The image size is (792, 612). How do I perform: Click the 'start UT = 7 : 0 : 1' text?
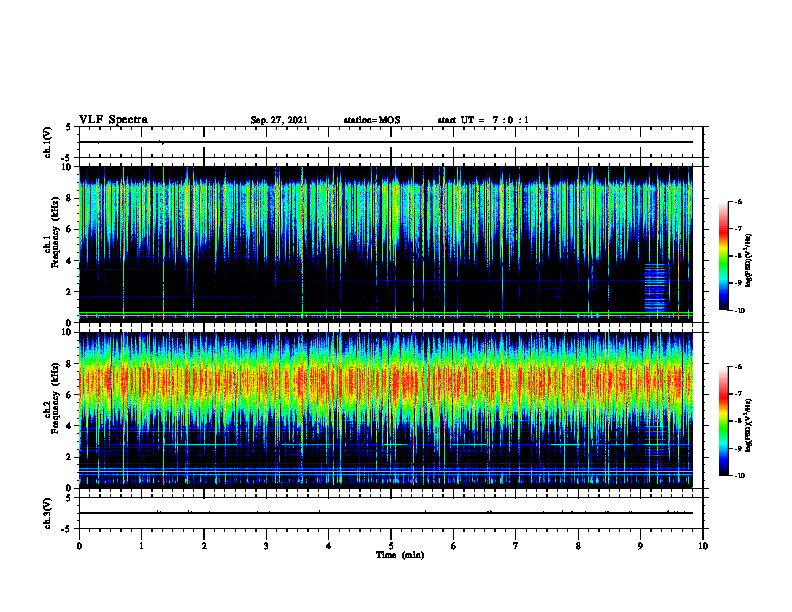point(483,120)
